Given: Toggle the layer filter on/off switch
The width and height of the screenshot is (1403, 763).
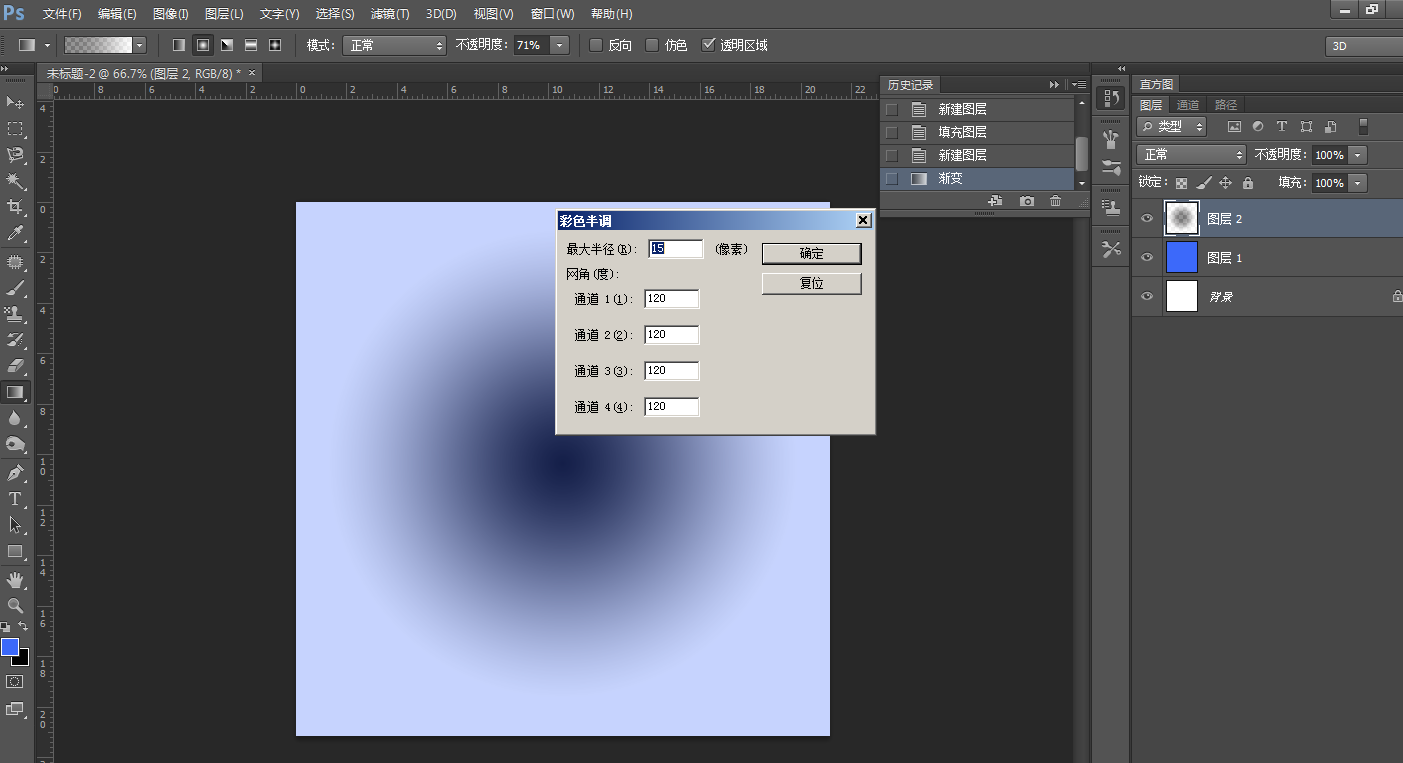Looking at the screenshot, I should click(x=1362, y=126).
